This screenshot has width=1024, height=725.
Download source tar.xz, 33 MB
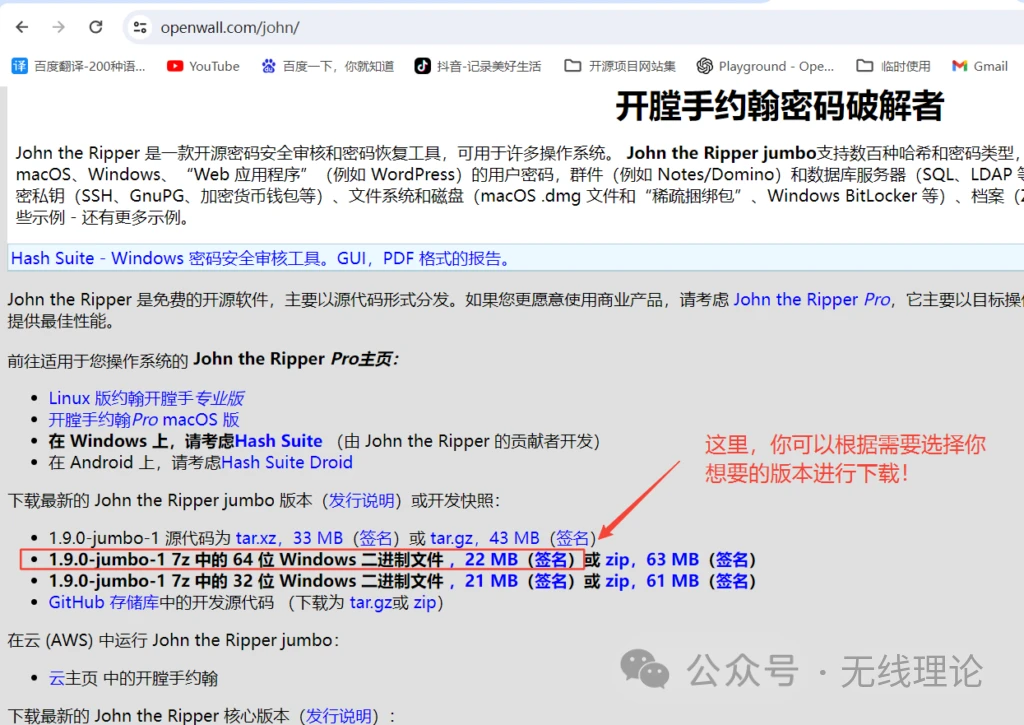click(x=289, y=538)
